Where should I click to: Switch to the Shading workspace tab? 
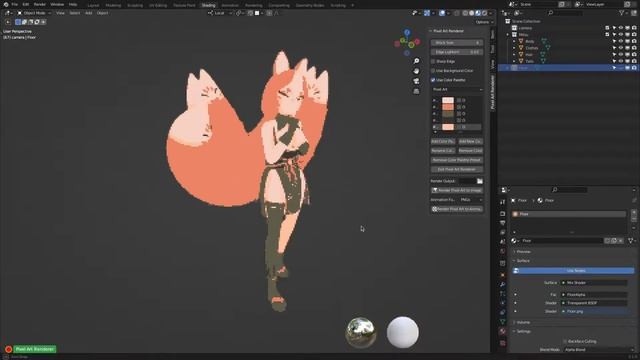[x=209, y=5]
